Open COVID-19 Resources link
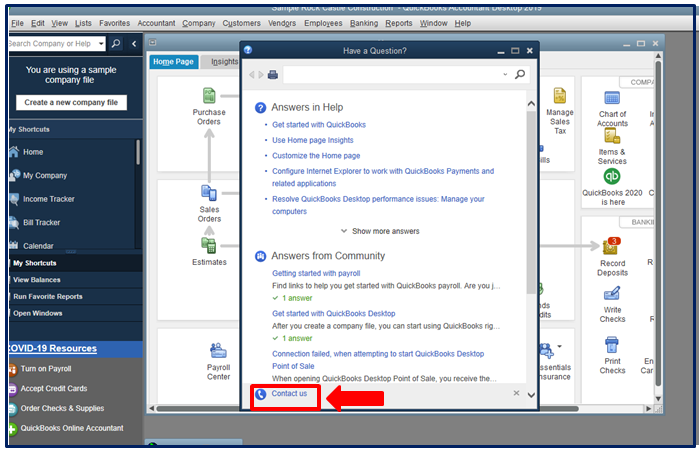Viewport: 699px width, 456px height. tap(52, 348)
